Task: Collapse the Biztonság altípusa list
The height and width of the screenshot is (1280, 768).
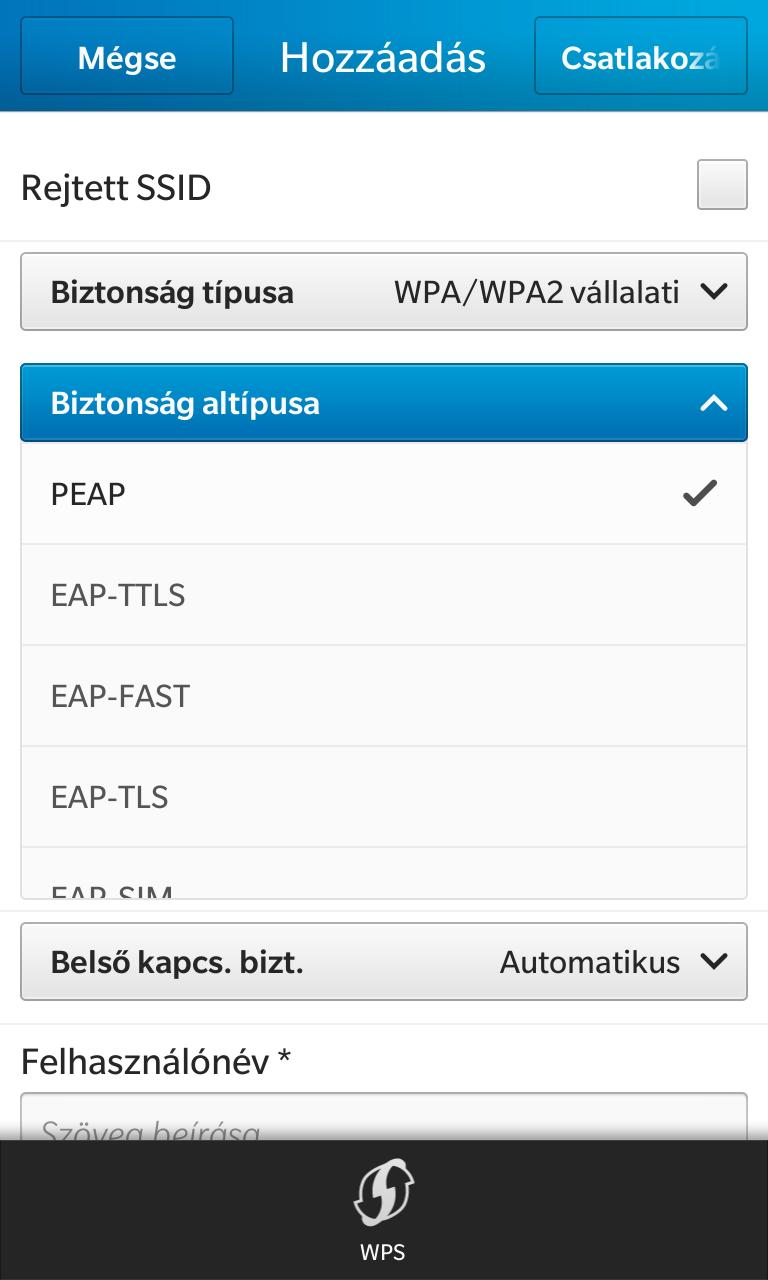Action: pyautogui.click(x=383, y=404)
